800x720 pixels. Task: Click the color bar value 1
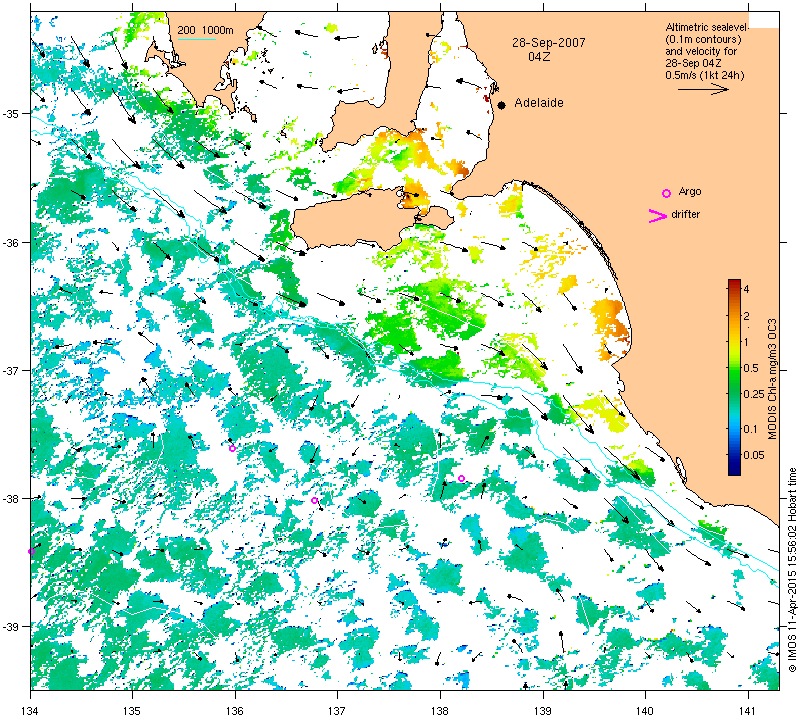[746, 342]
